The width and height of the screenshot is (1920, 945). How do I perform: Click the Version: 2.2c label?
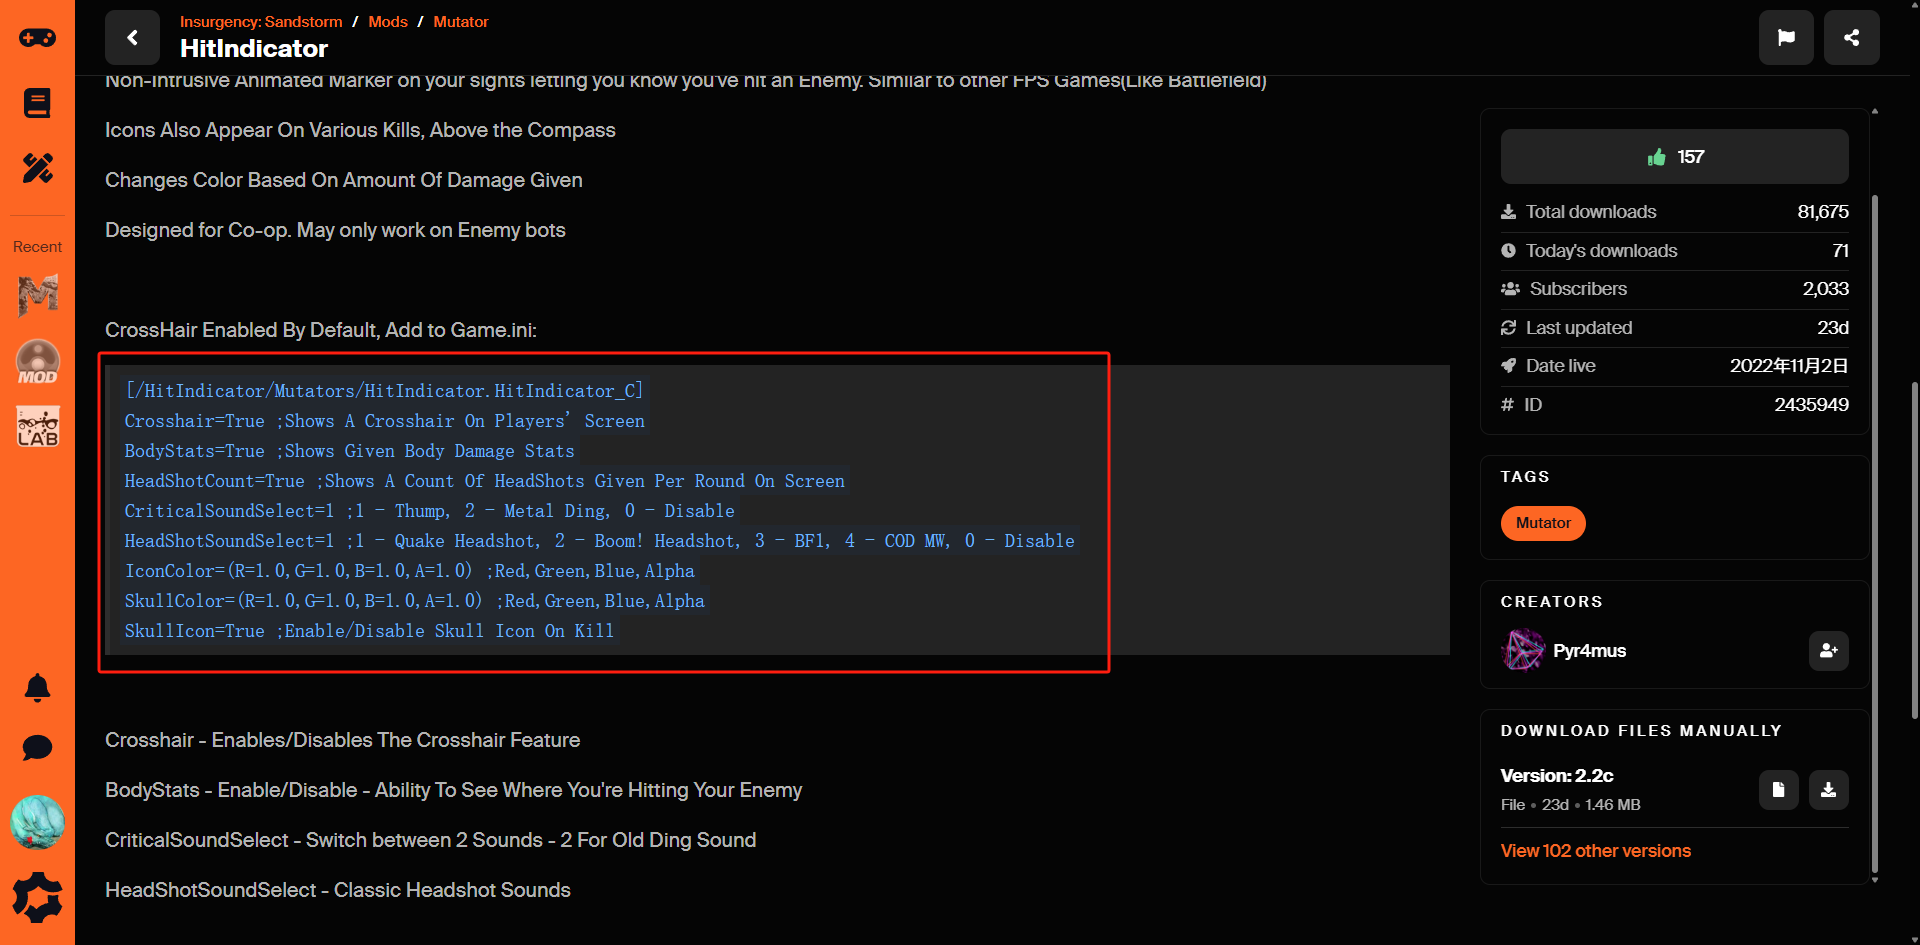(x=1557, y=776)
